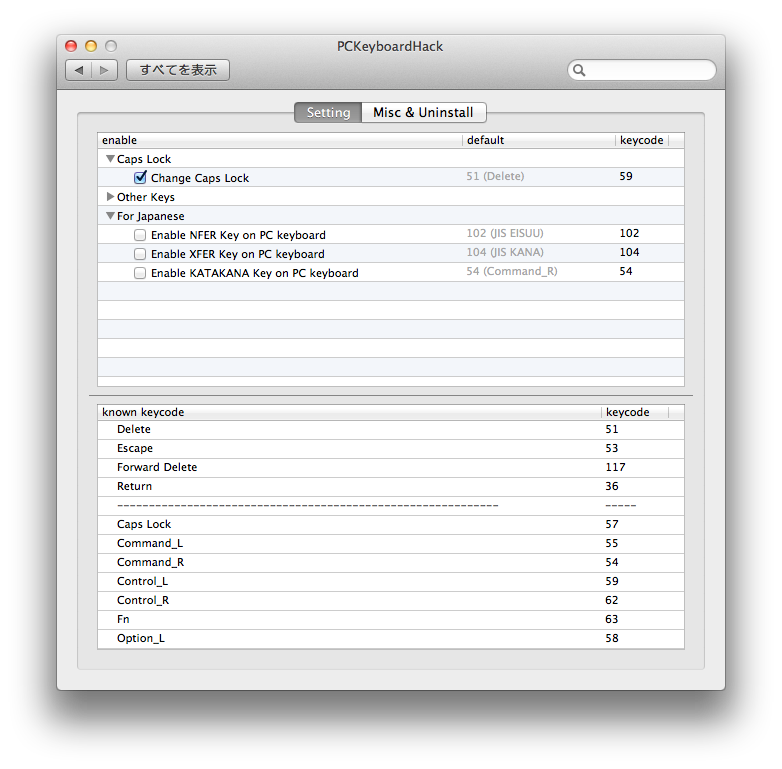The image size is (782, 769).
Task: Minimize the PCKeyboardHack window
Action: click(91, 46)
